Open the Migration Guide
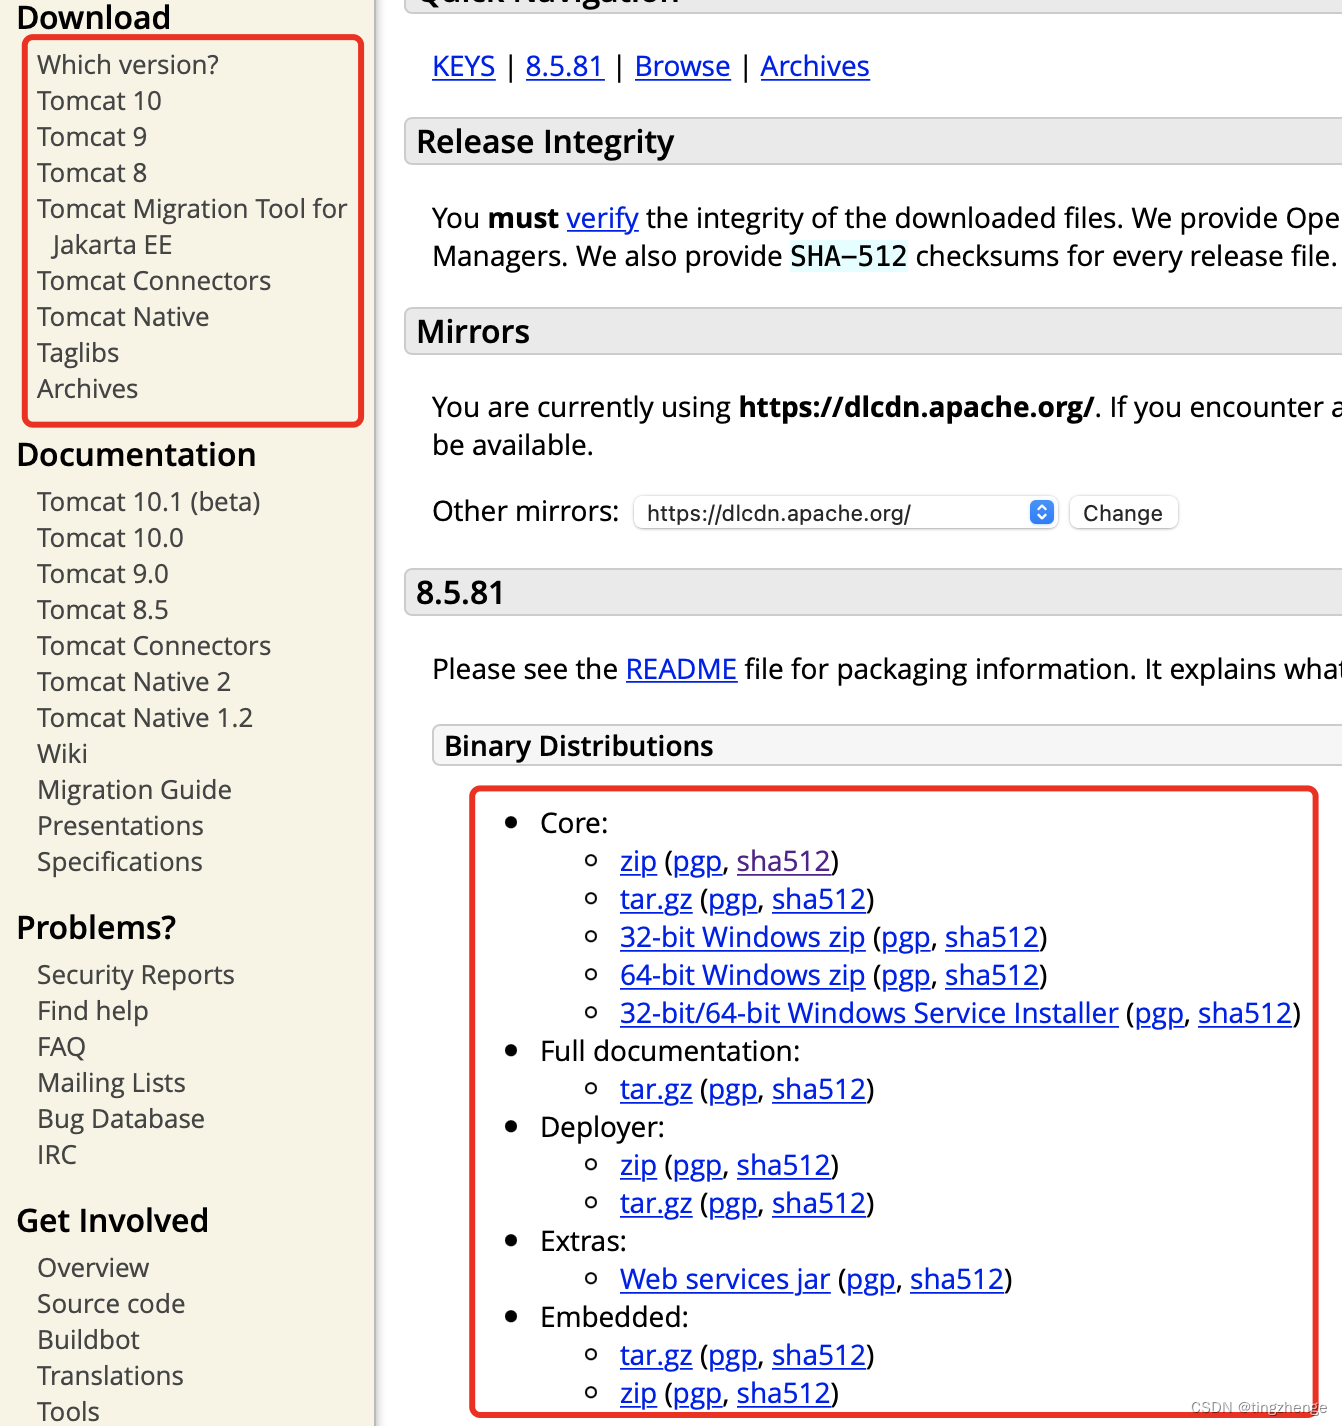Image resolution: width=1342 pixels, height=1426 pixels. [134, 790]
